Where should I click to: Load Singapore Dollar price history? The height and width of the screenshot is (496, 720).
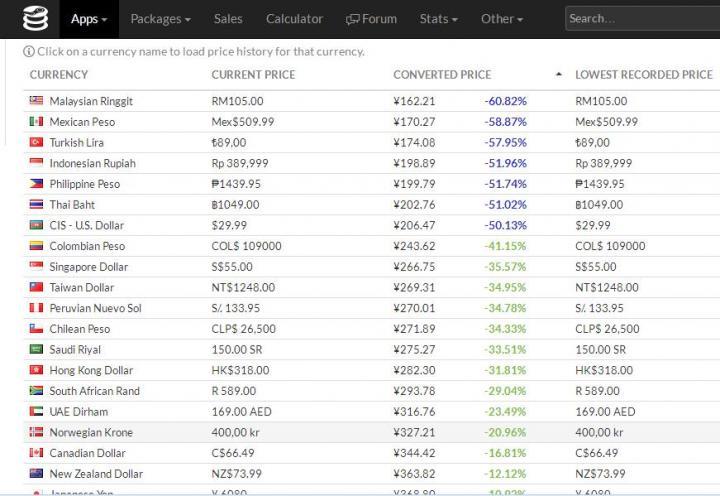coord(89,267)
